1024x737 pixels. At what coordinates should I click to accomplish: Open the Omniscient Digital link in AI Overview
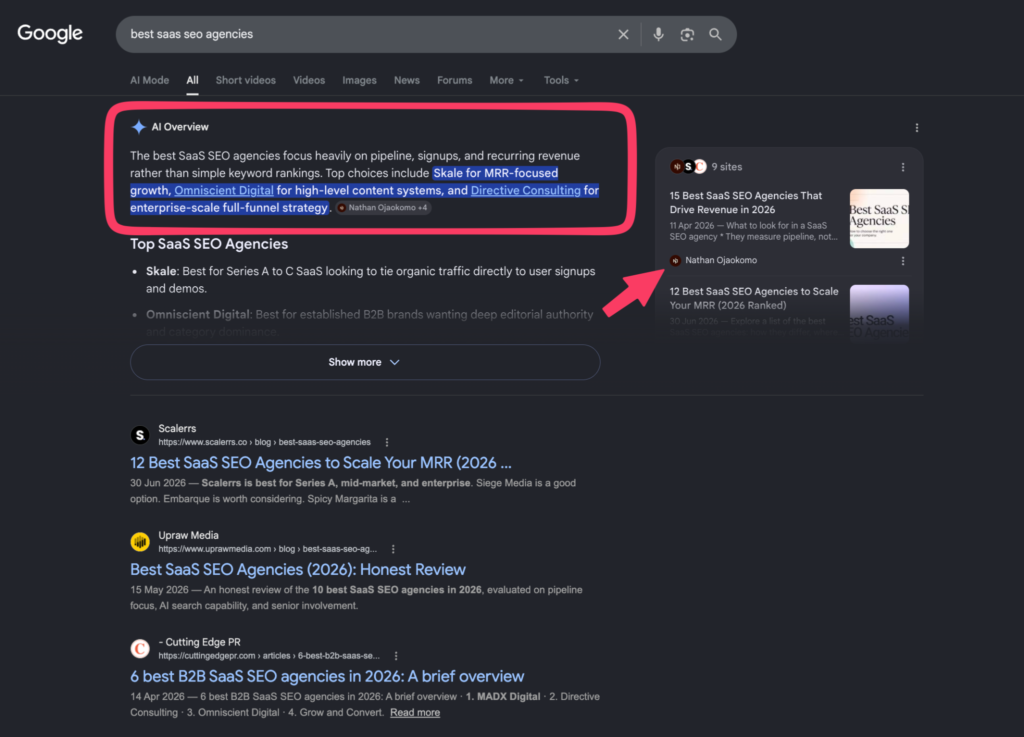[224, 191]
